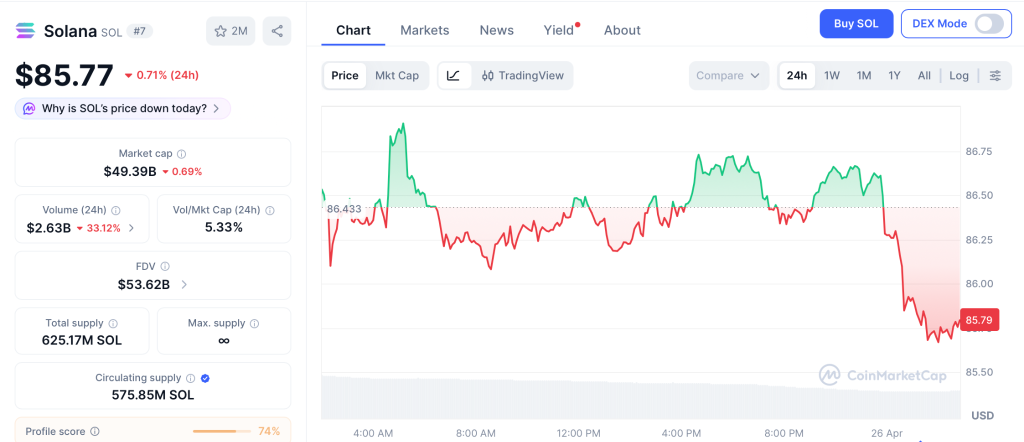Enable the Log scale option

pyautogui.click(x=959, y=75)
